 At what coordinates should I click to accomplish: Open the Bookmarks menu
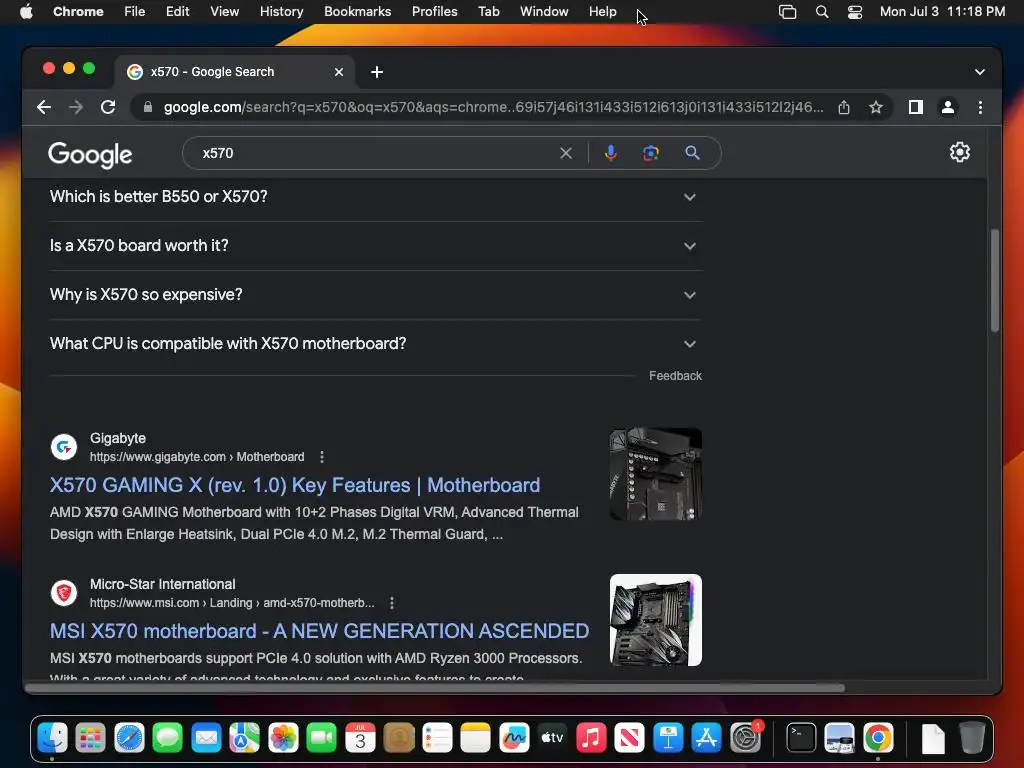358,12
